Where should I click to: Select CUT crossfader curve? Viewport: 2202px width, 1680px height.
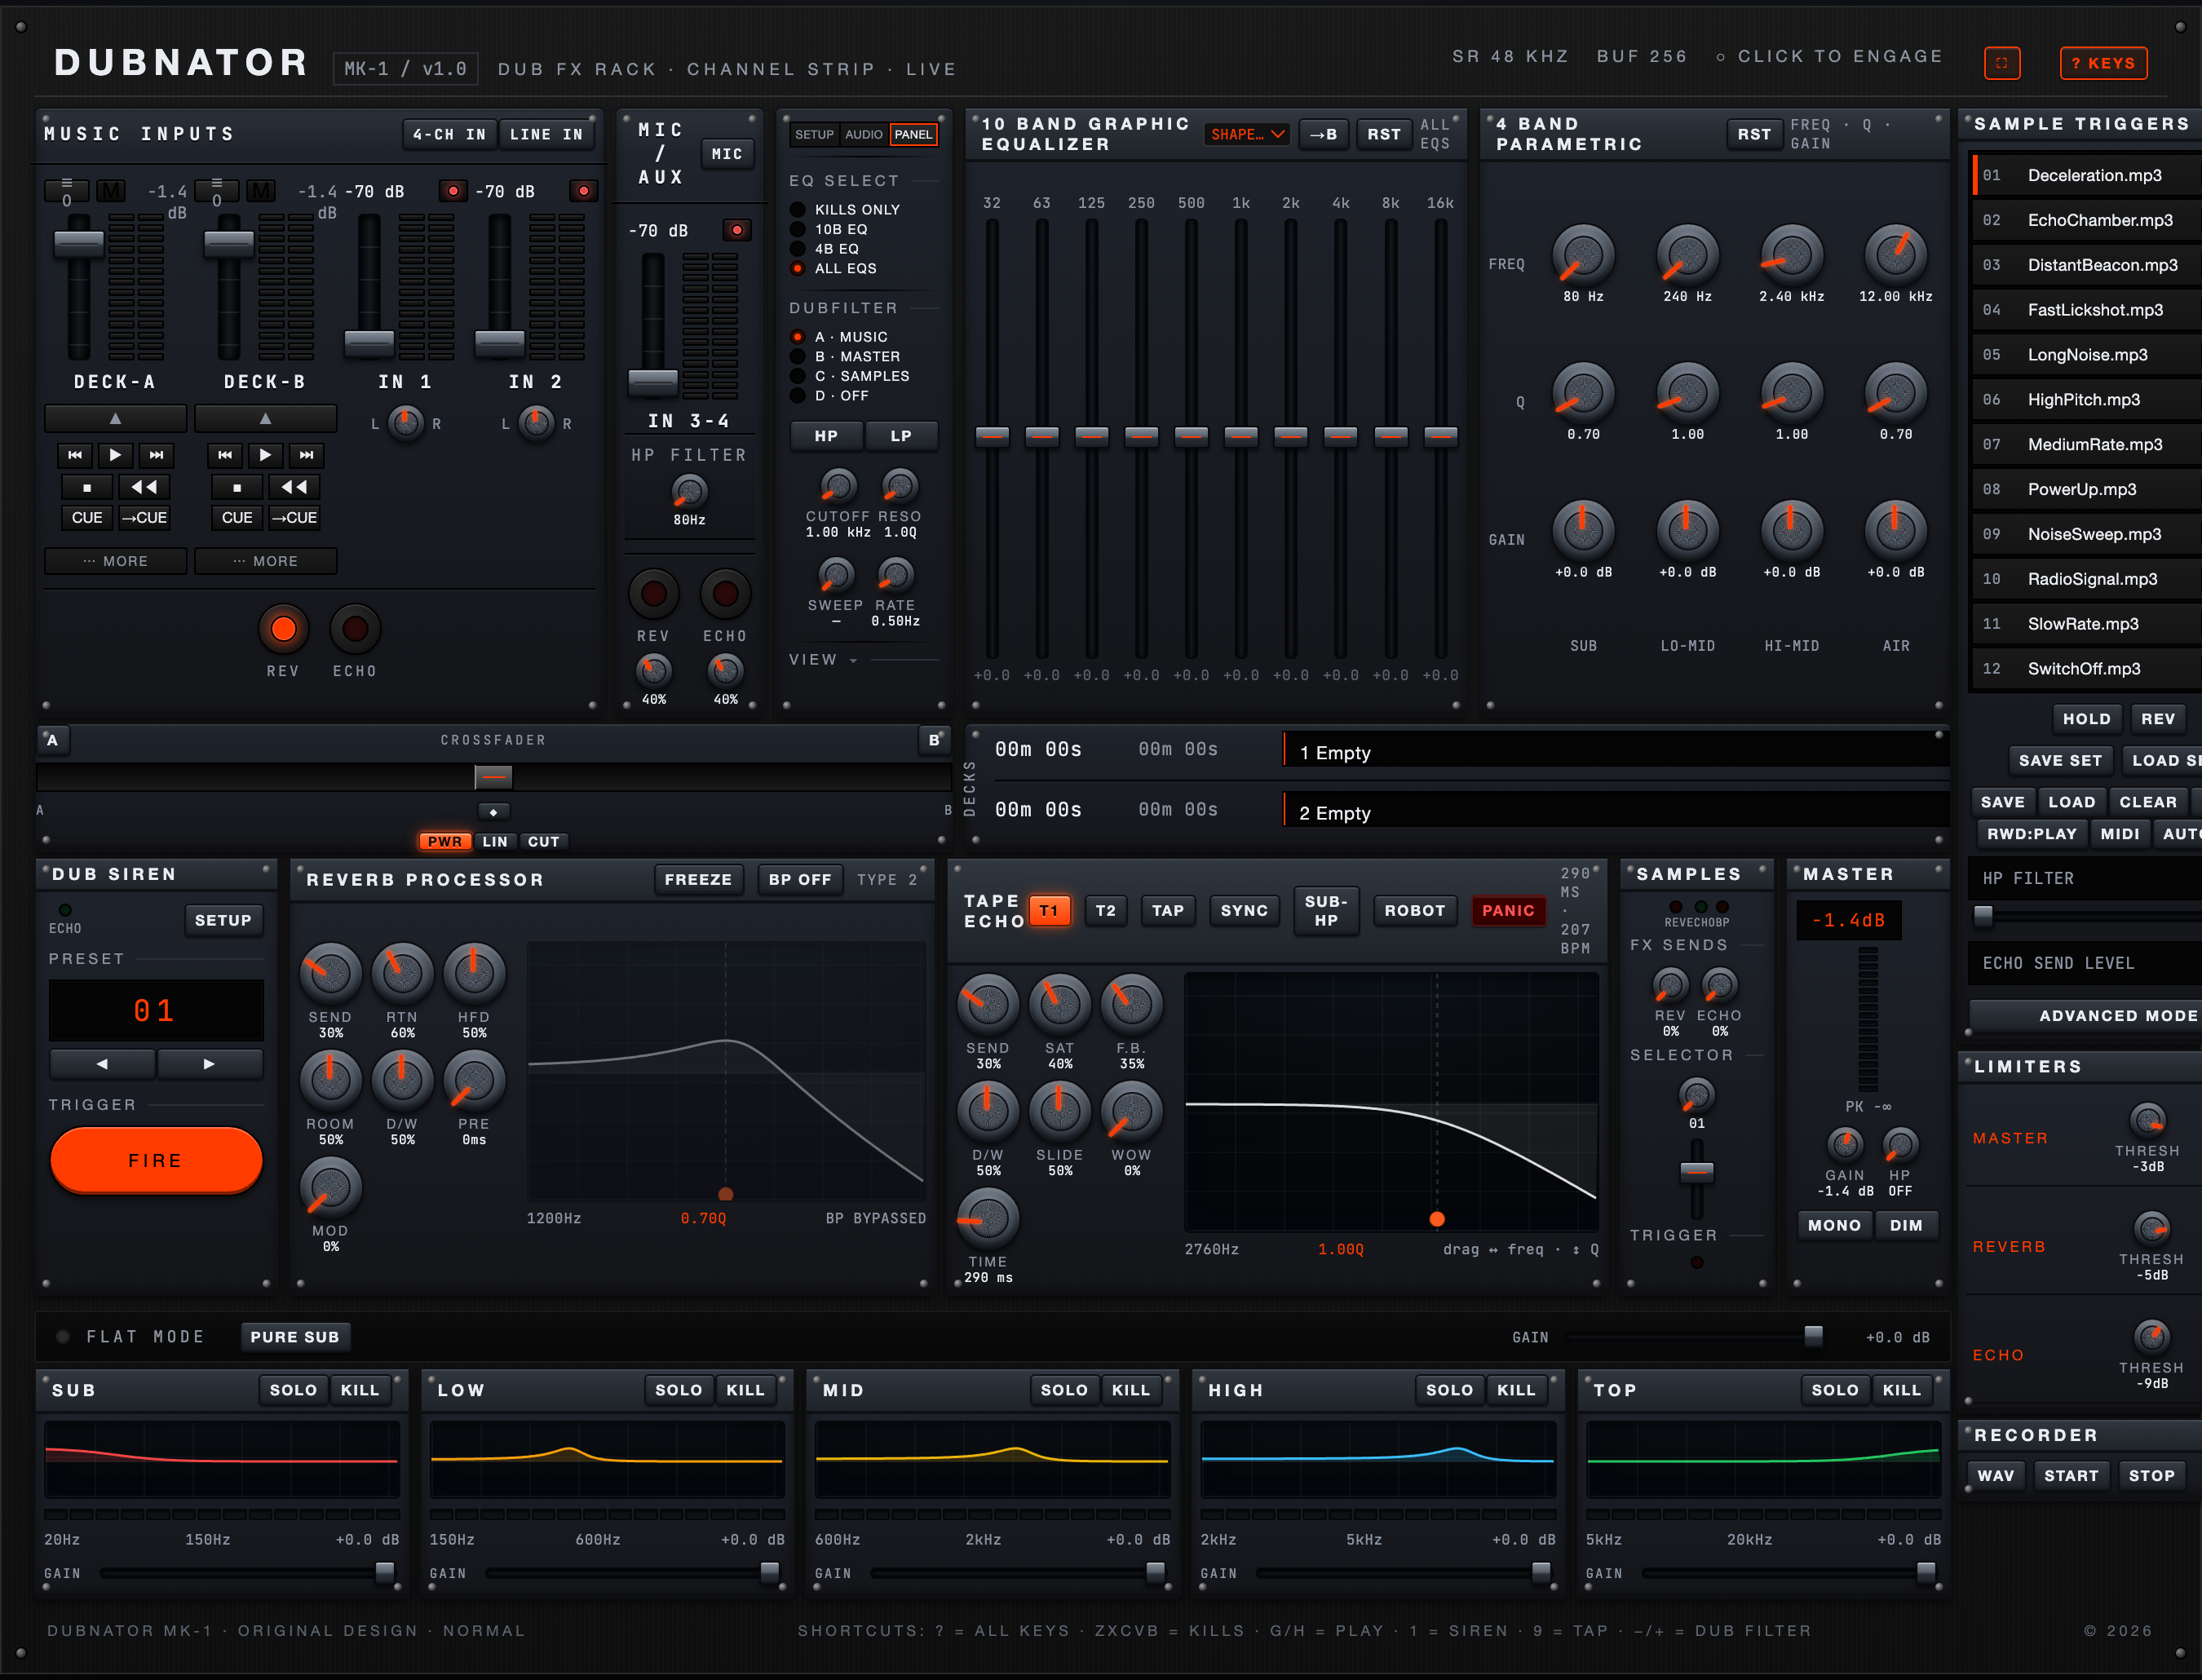click(x=543, y=841)
